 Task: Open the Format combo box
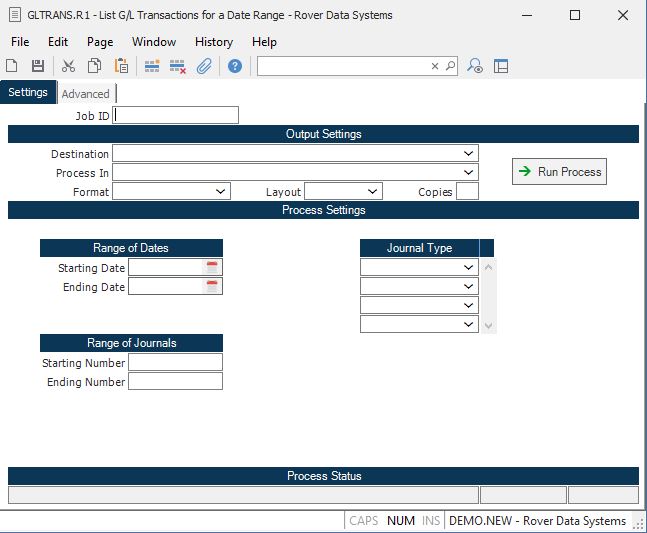point(221,191)
